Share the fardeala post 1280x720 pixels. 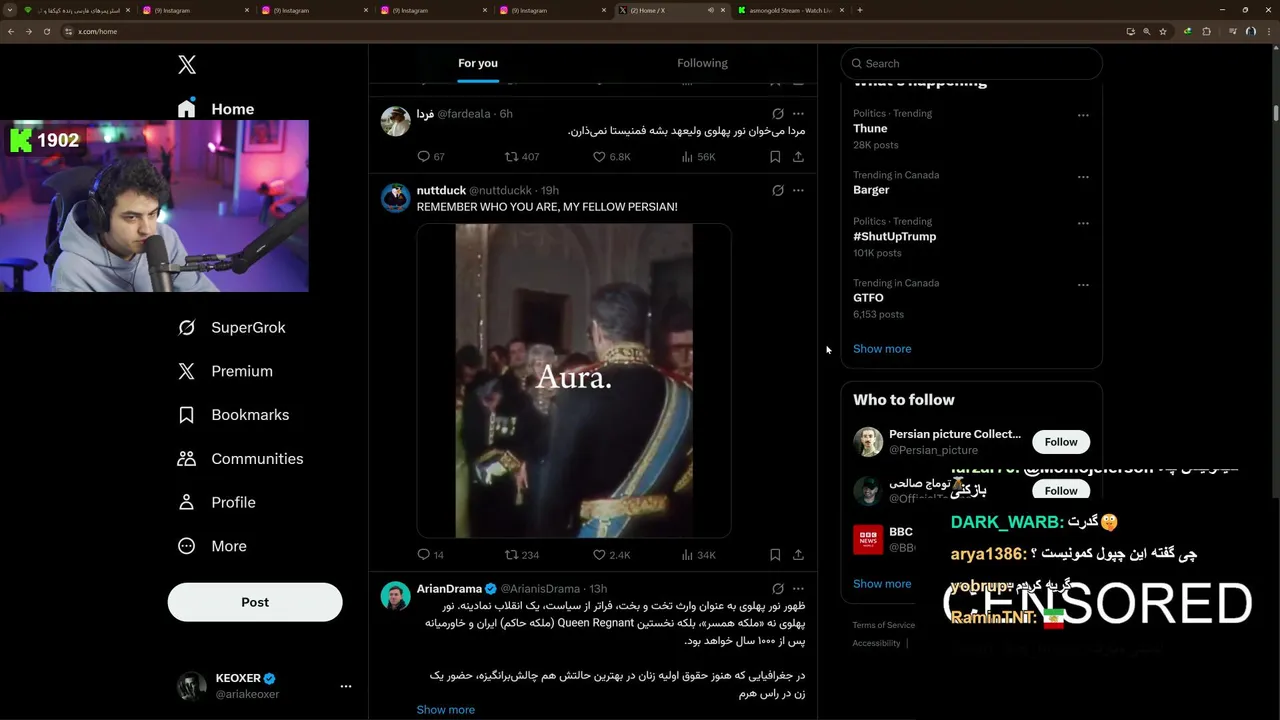click(x=798, y=157)
